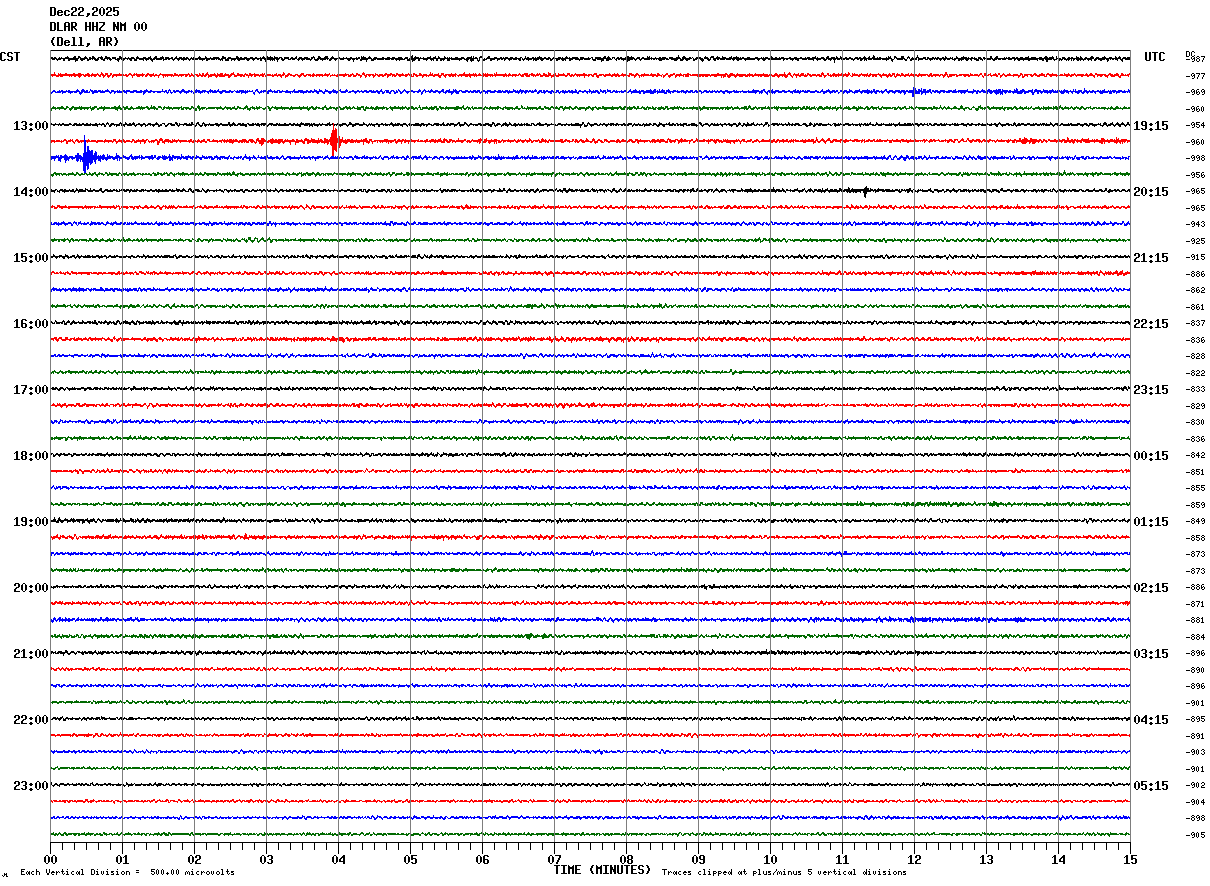Screen dimensions: 1210x886
Task: Select the 18:00 CST time label
Action: coord(30,456)
